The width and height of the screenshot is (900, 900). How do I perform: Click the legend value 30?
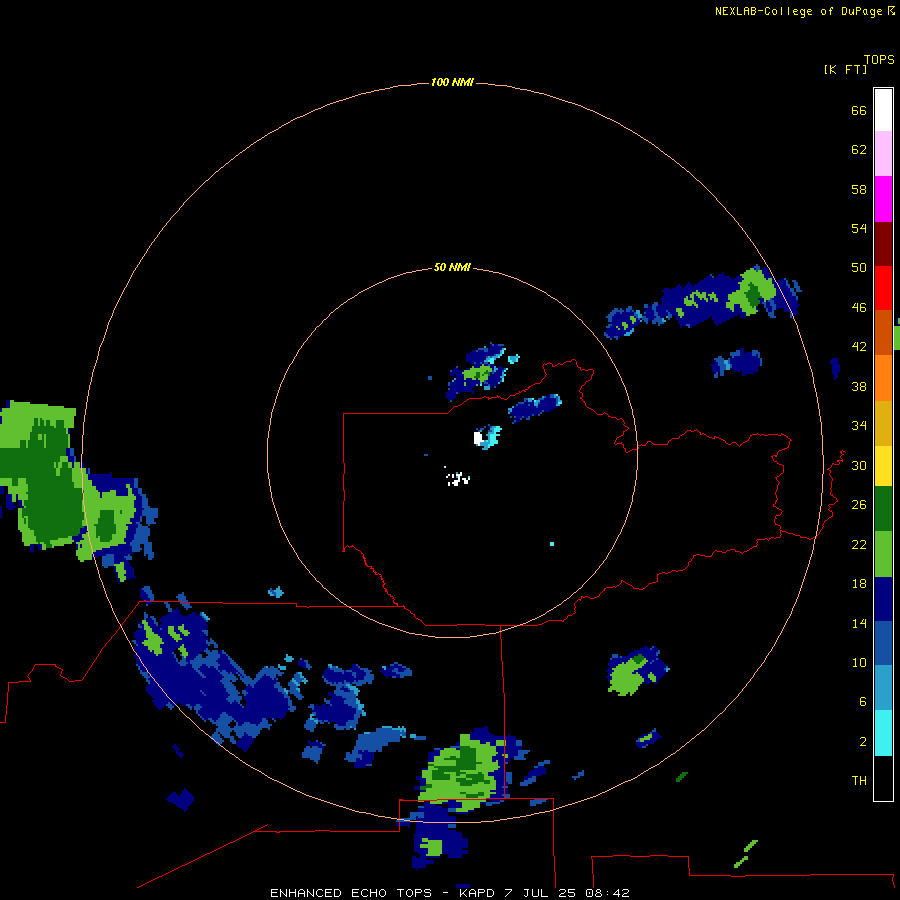(x=859, y=465)
